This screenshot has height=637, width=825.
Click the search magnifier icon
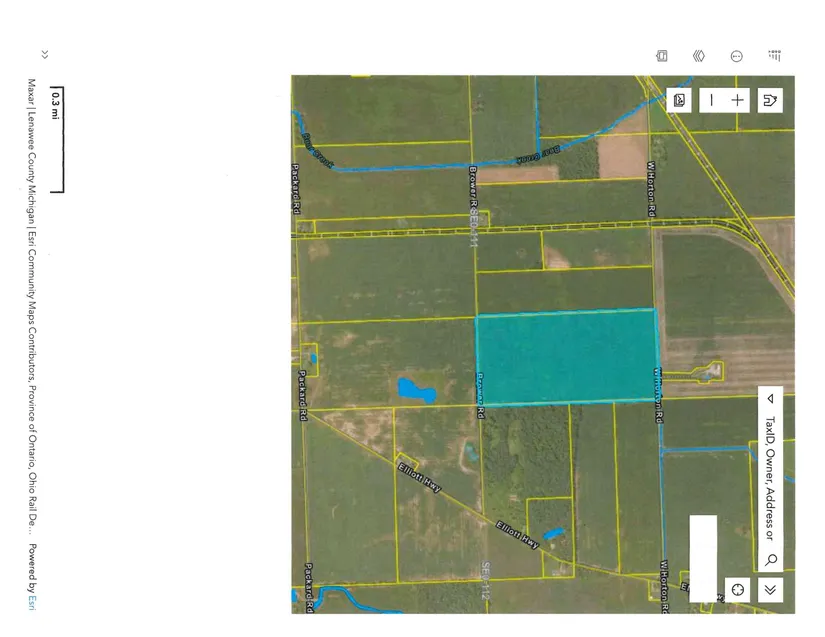[x=771, y=559]
